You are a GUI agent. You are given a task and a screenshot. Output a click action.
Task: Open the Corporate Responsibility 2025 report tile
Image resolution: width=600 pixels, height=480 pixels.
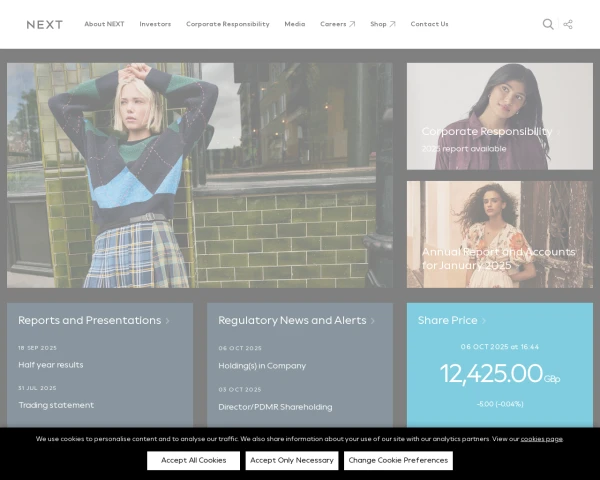coord(500,116)
